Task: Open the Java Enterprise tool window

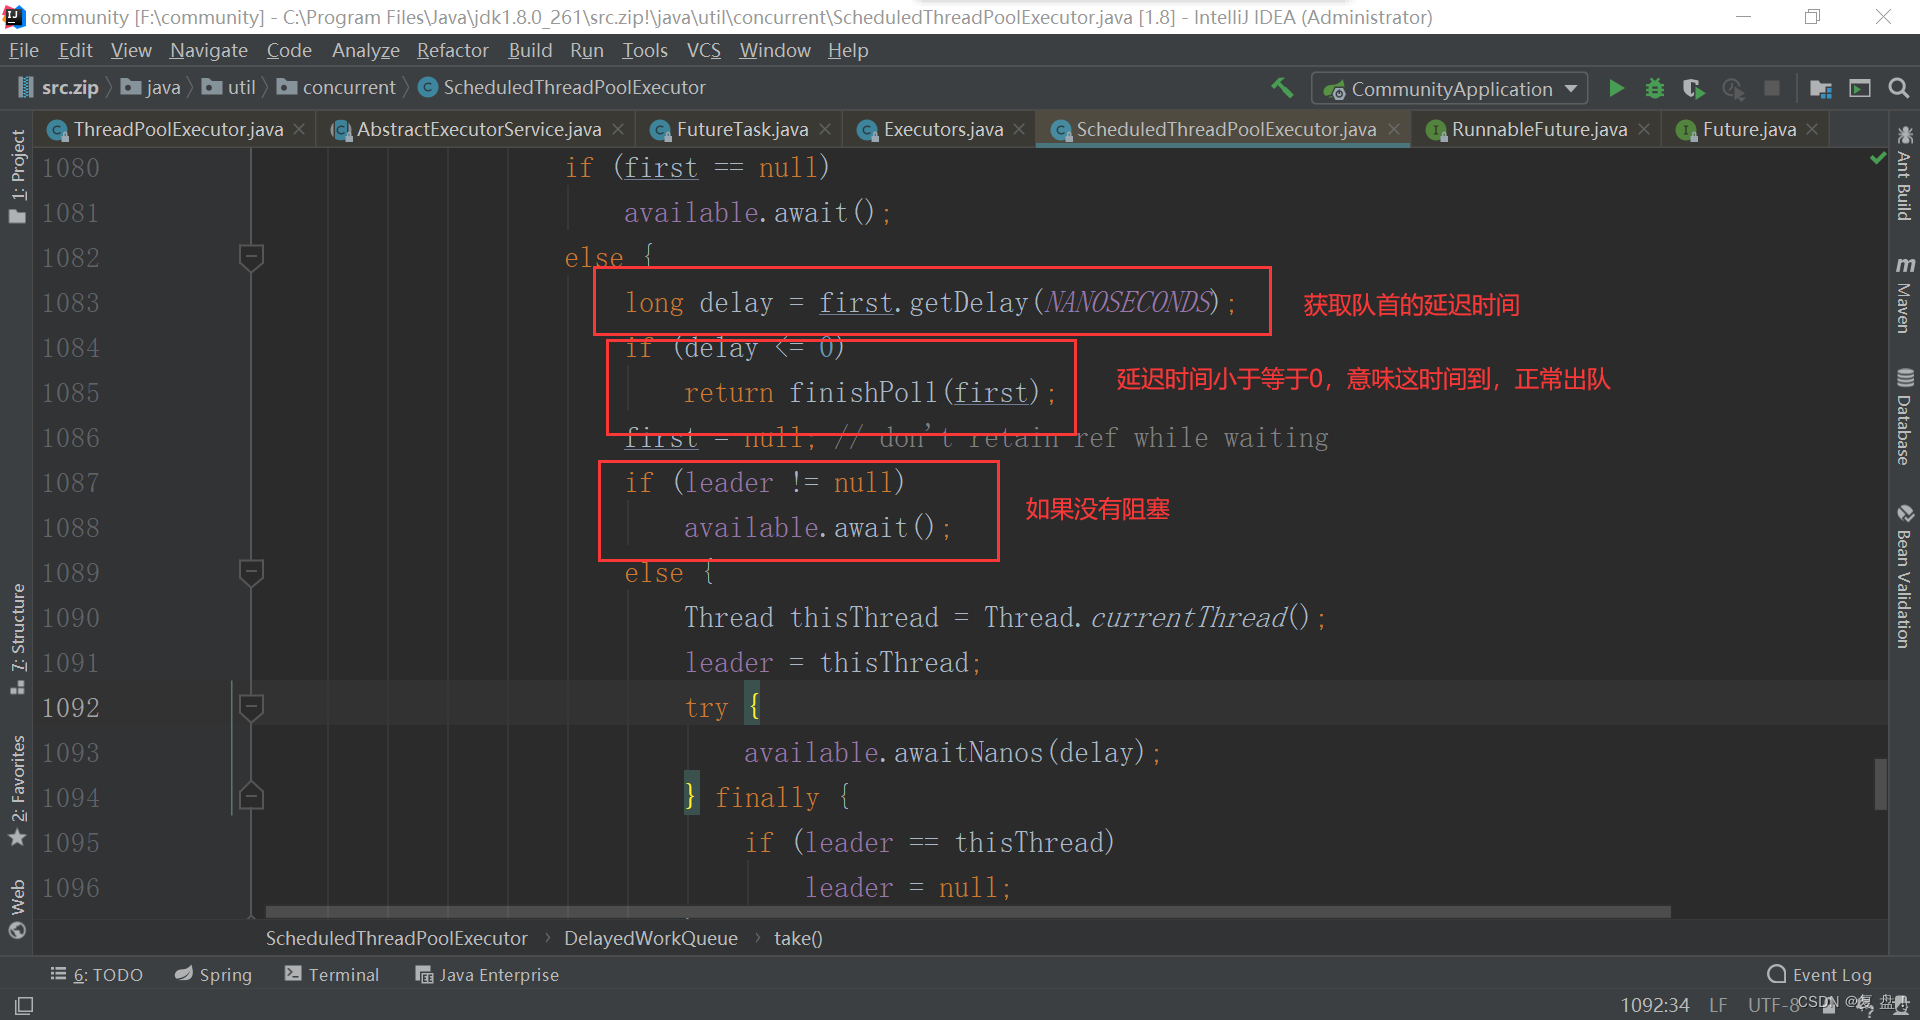Action: [488, 975]
